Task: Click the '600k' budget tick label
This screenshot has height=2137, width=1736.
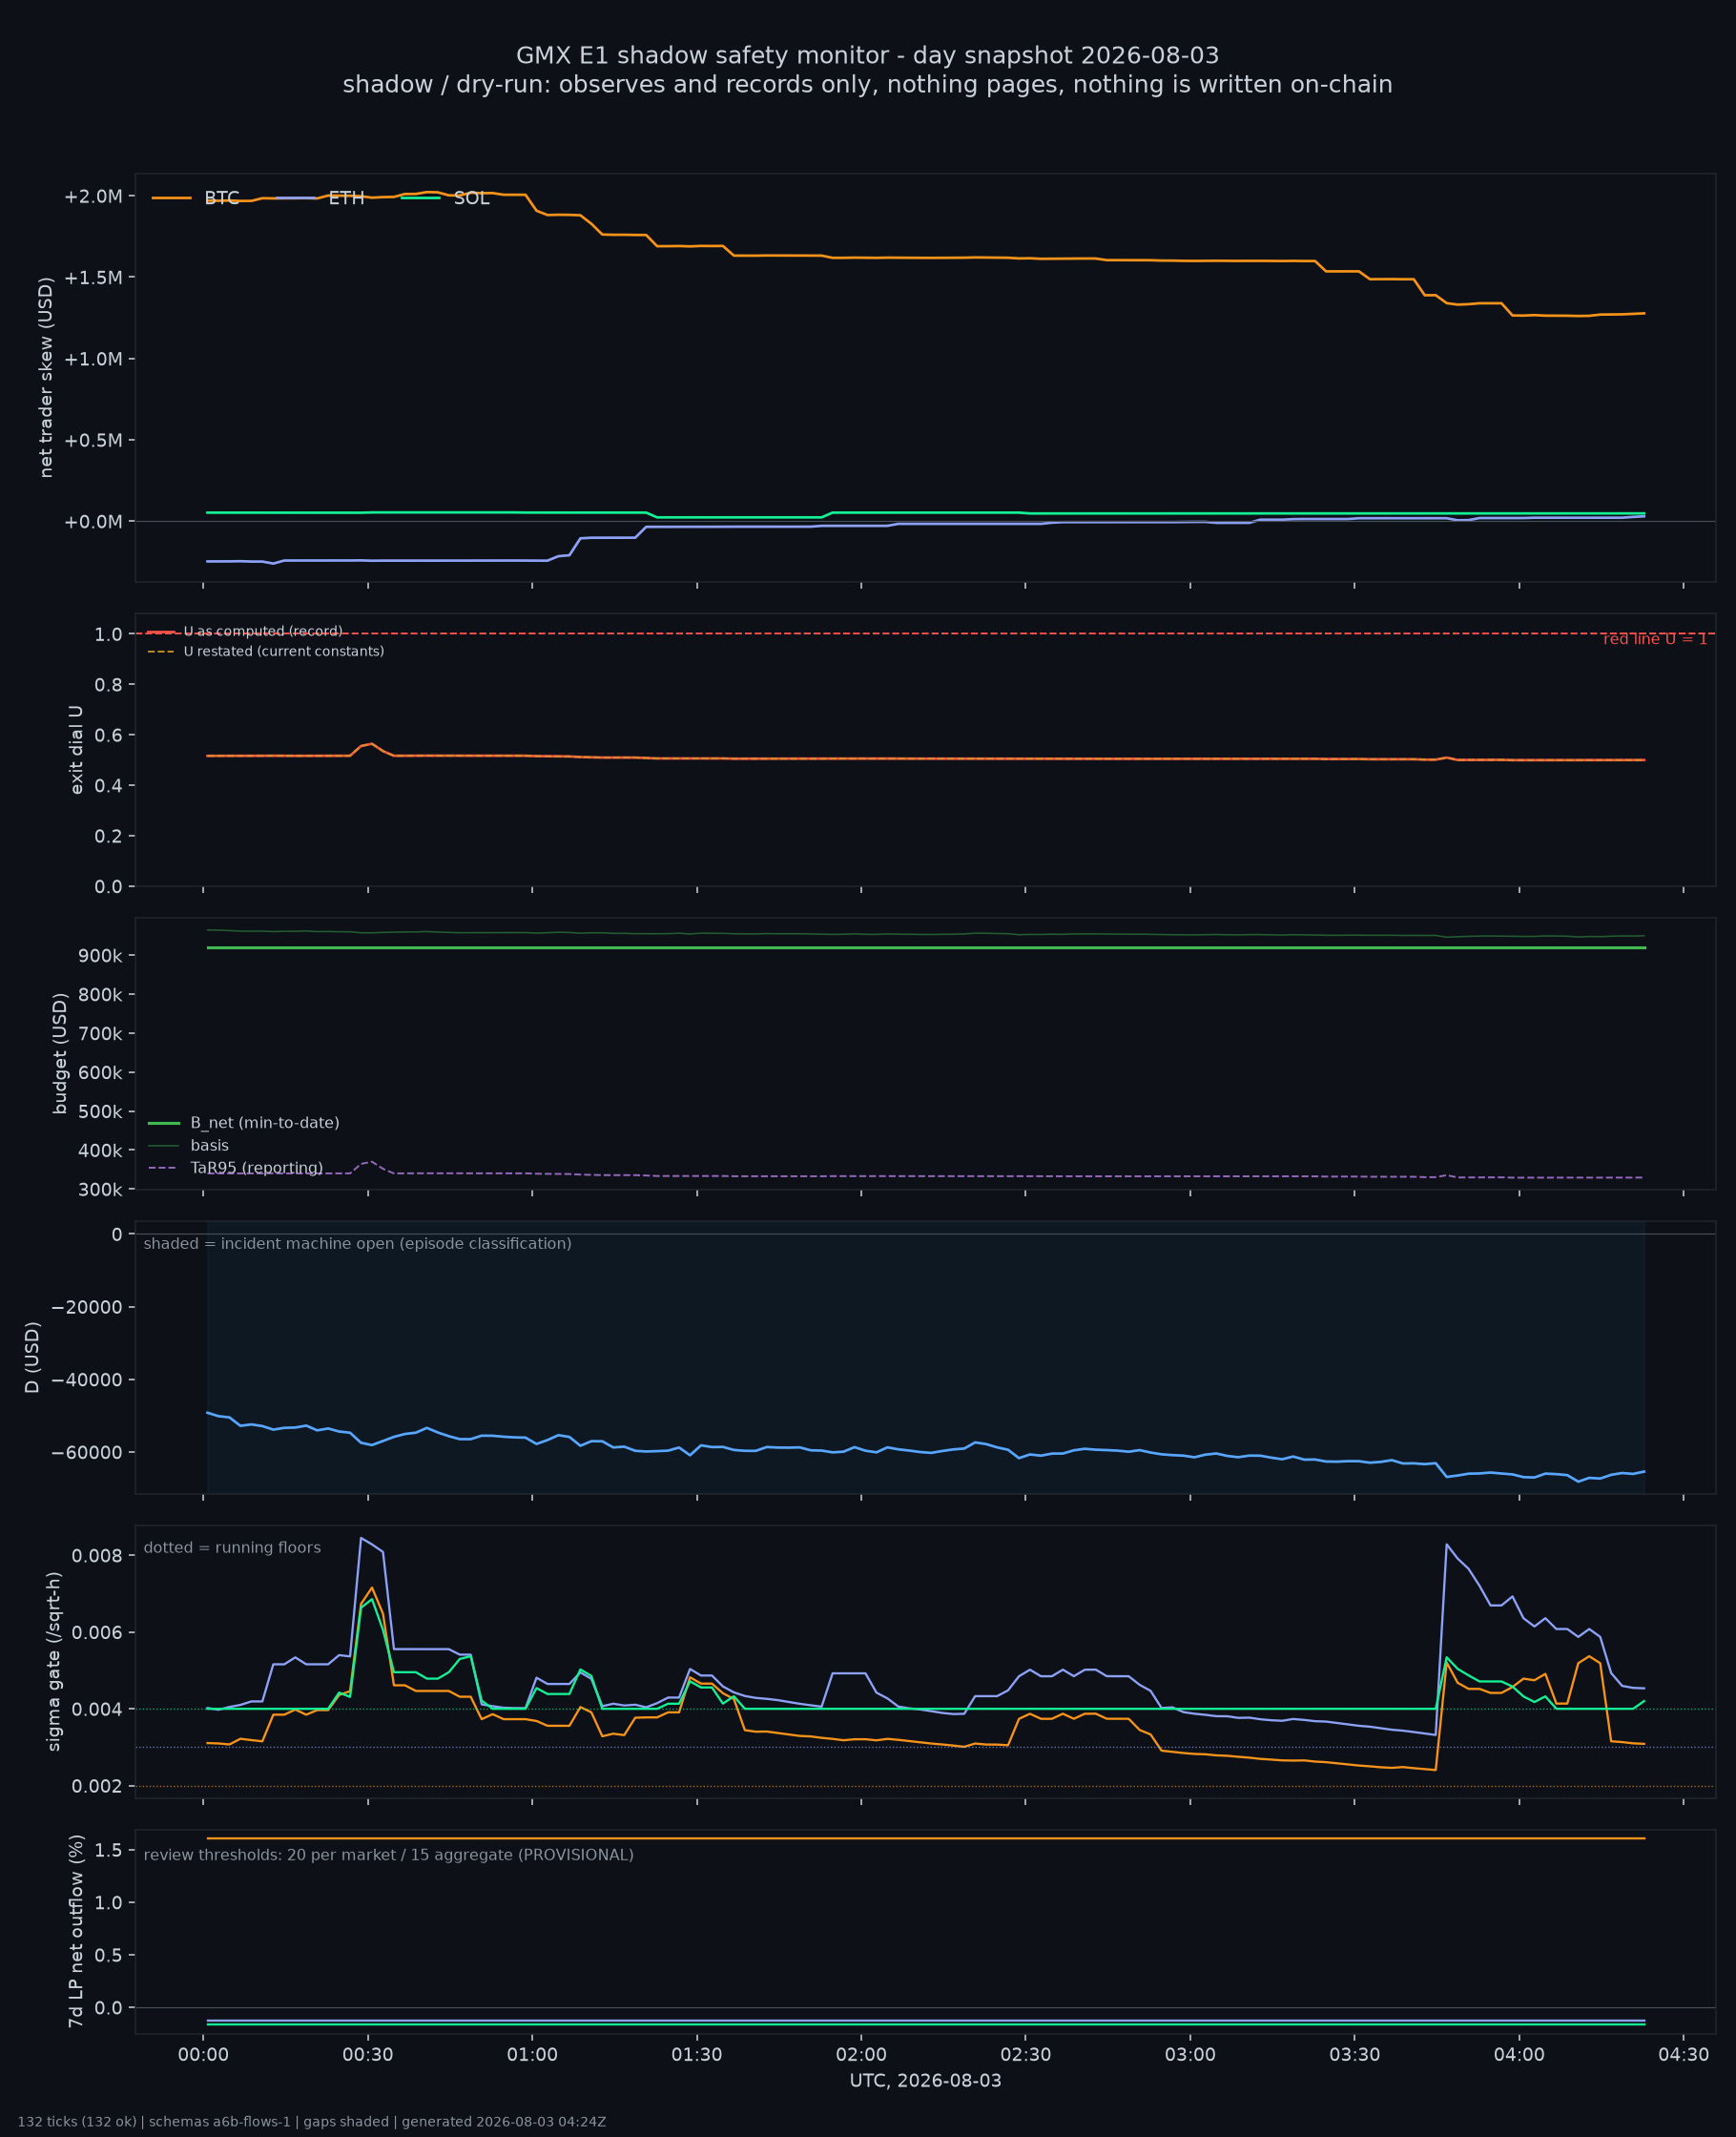Action: coord(100,1073)
